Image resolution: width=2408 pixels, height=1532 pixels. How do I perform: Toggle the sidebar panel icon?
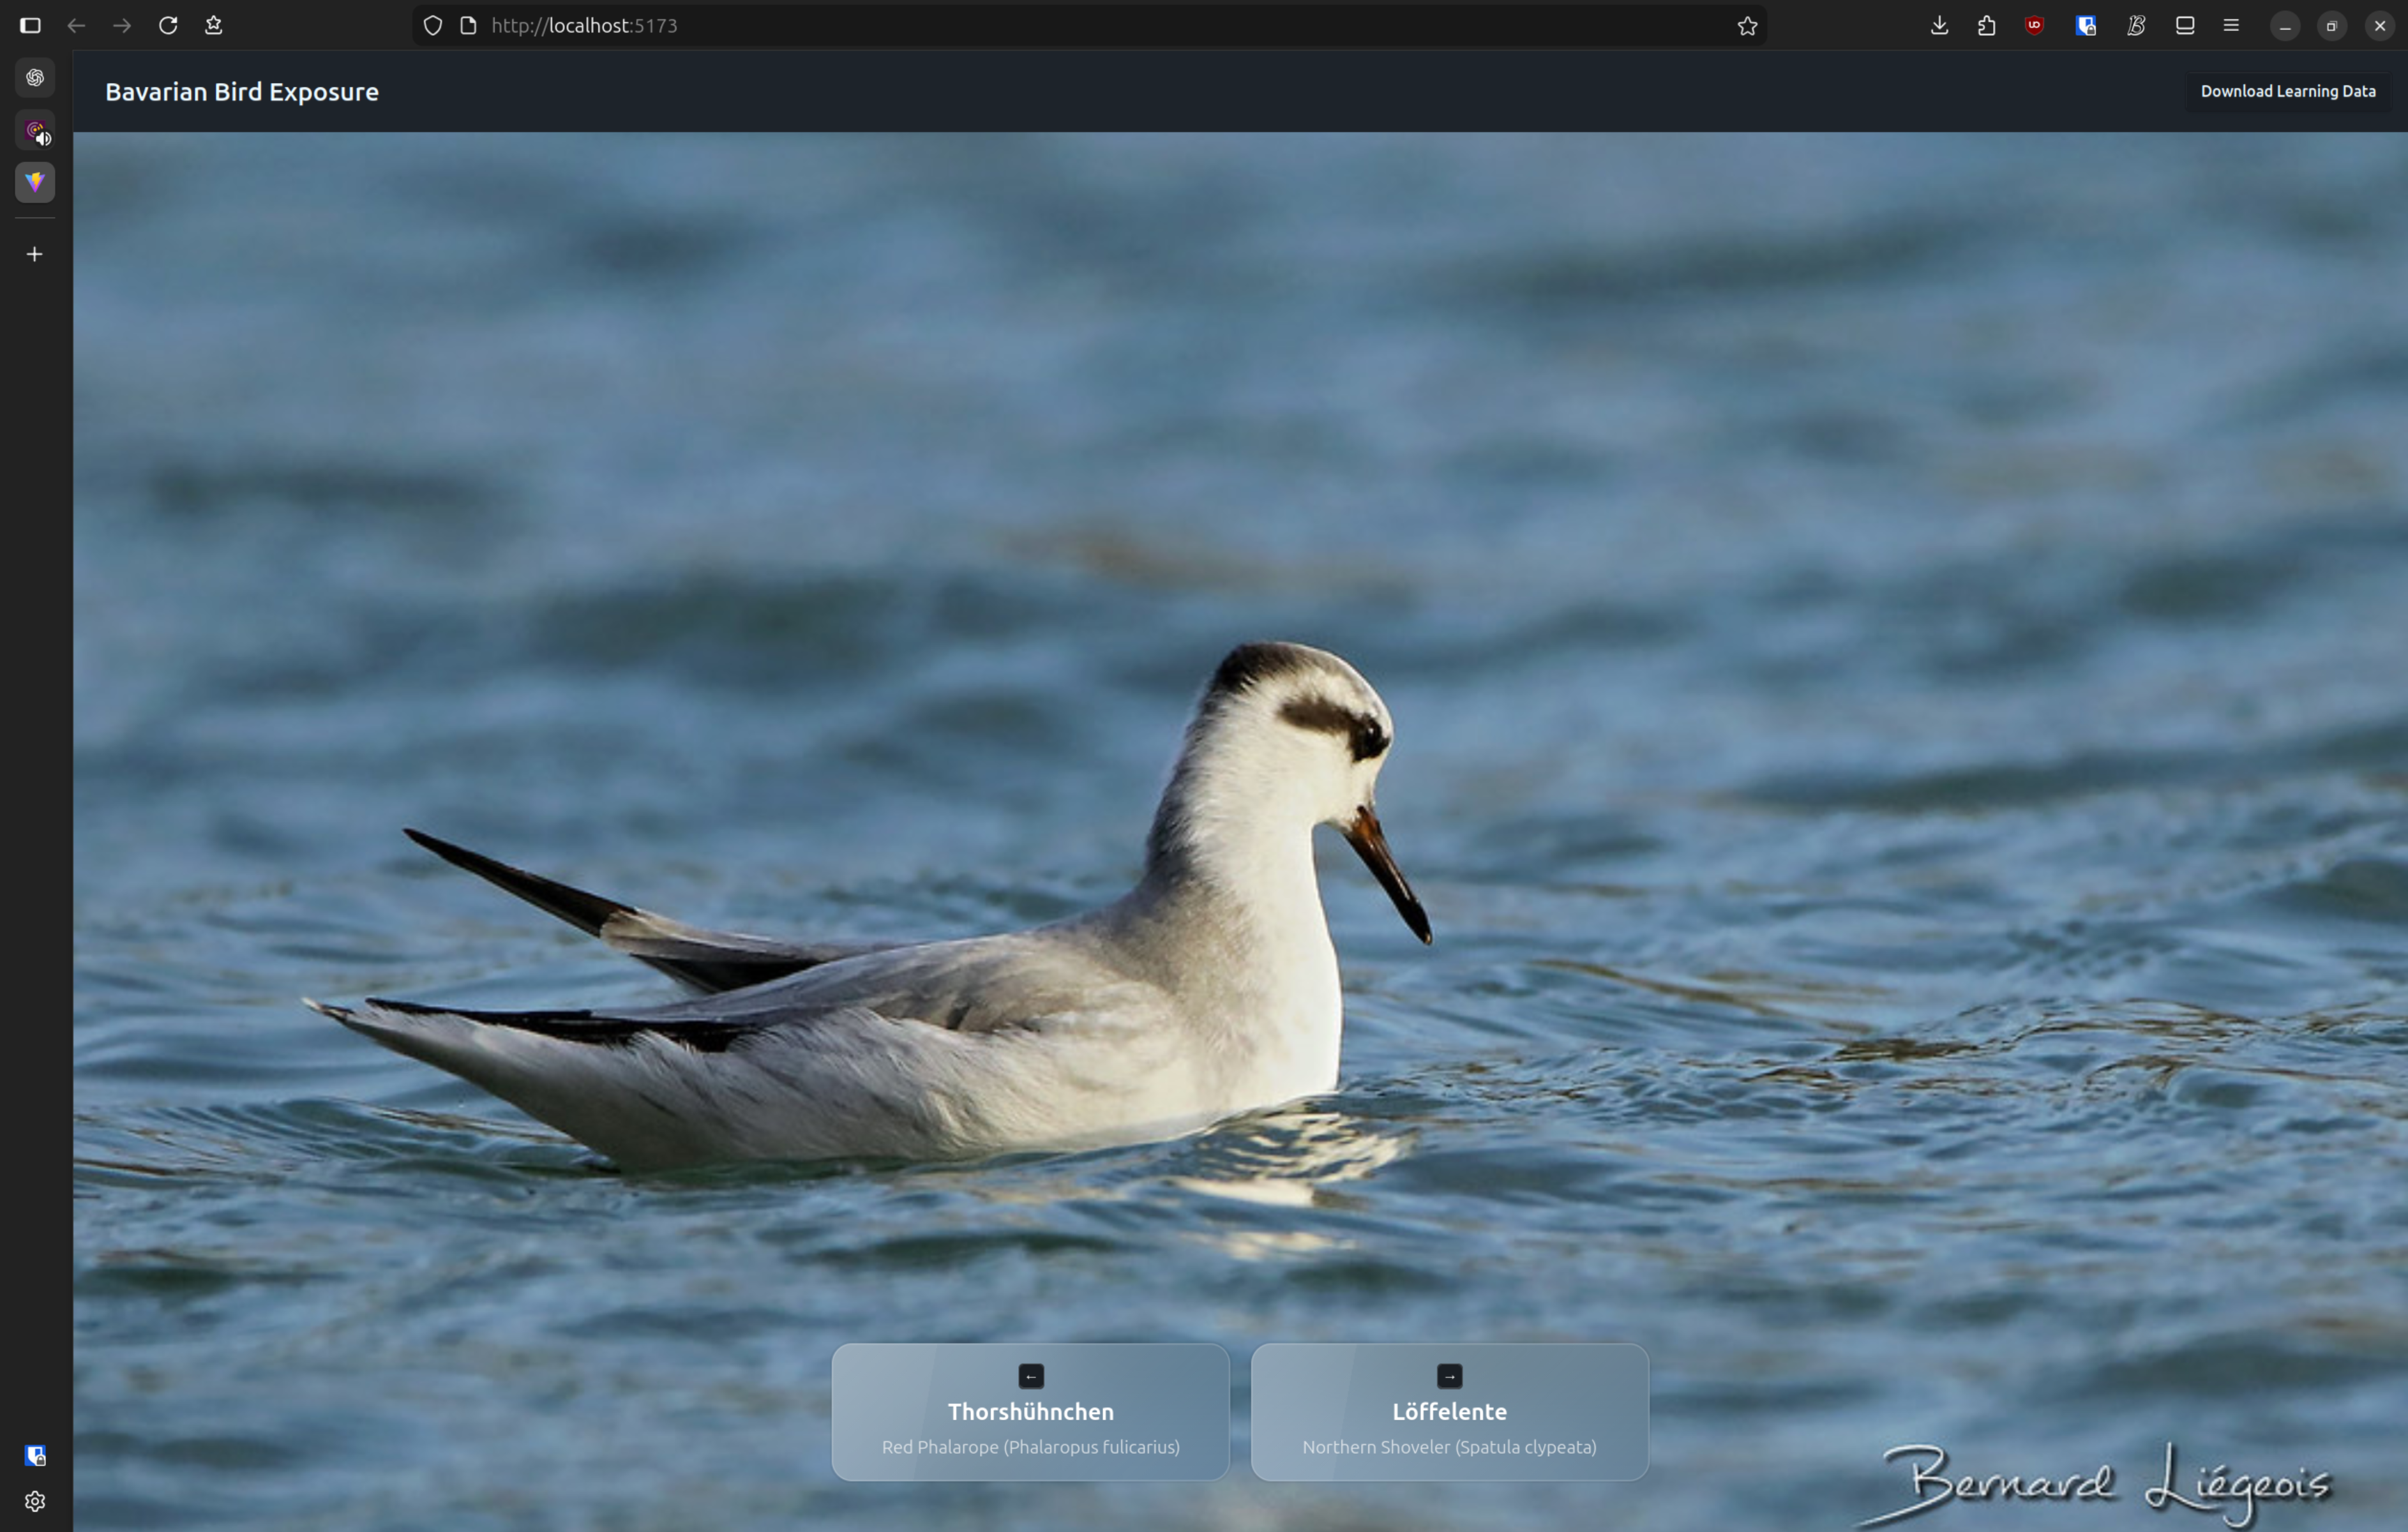[31, 26]
